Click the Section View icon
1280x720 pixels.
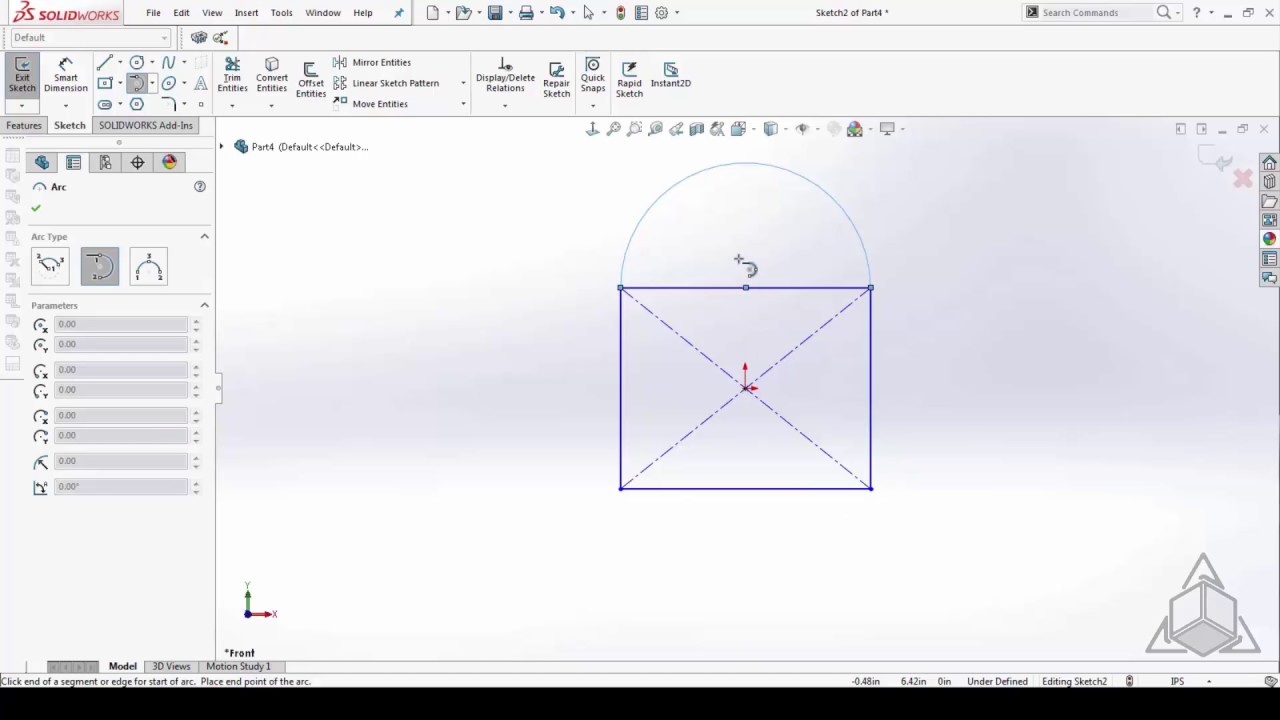point(697,129)
